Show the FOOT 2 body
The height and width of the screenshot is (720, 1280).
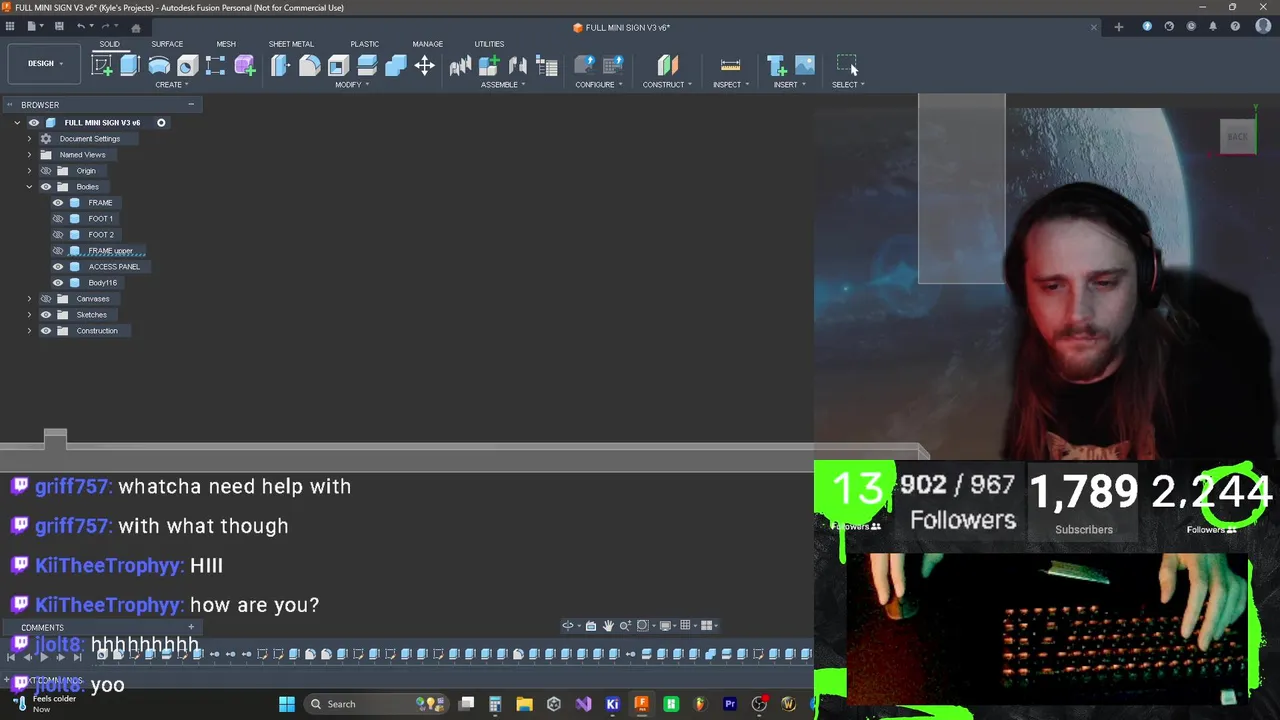click(58, 235)
